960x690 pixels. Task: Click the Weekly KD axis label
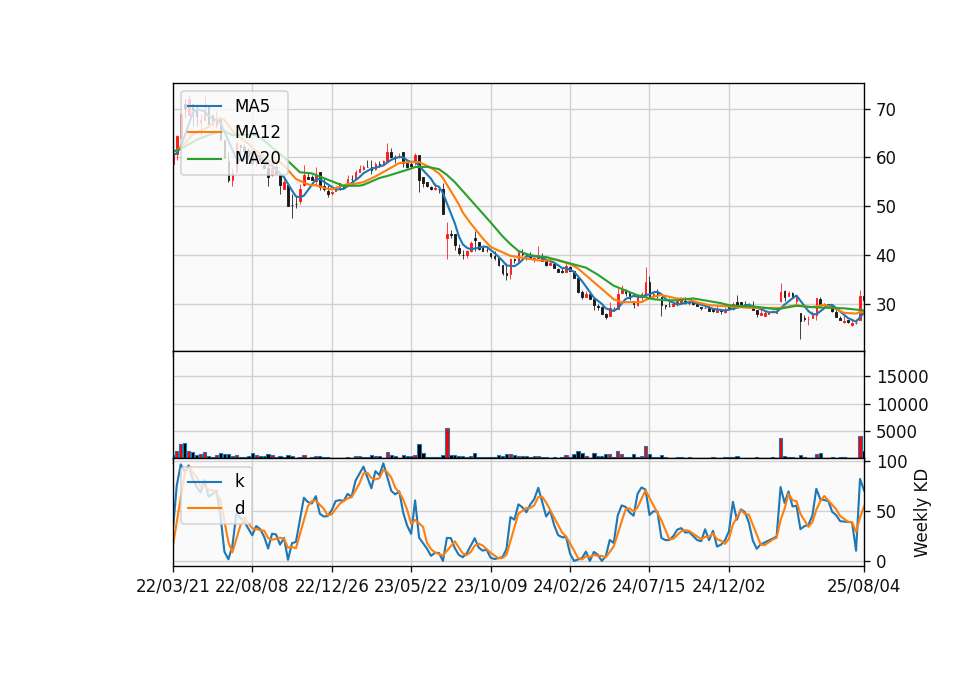[921, 513]
